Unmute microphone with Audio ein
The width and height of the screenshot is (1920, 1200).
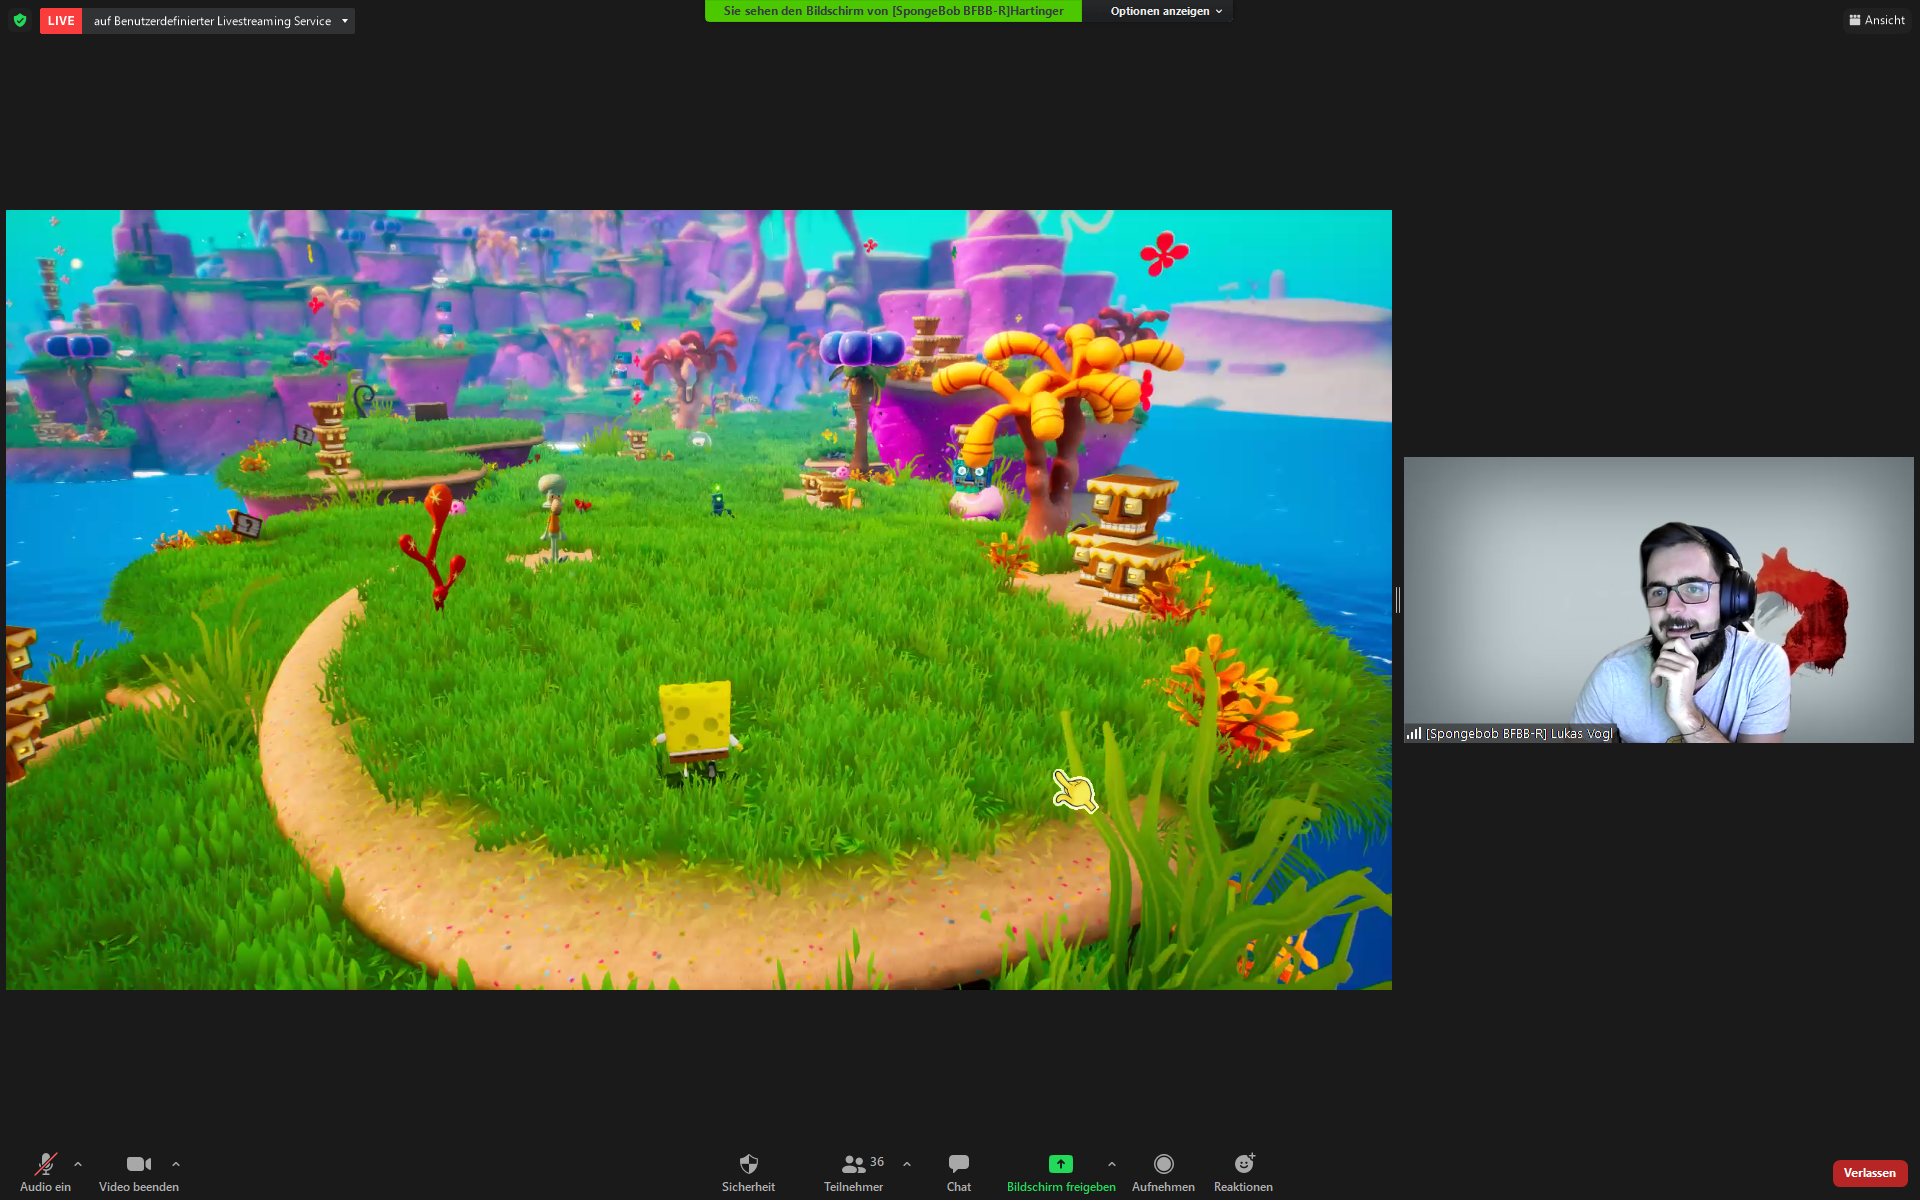coord(45,1172)
